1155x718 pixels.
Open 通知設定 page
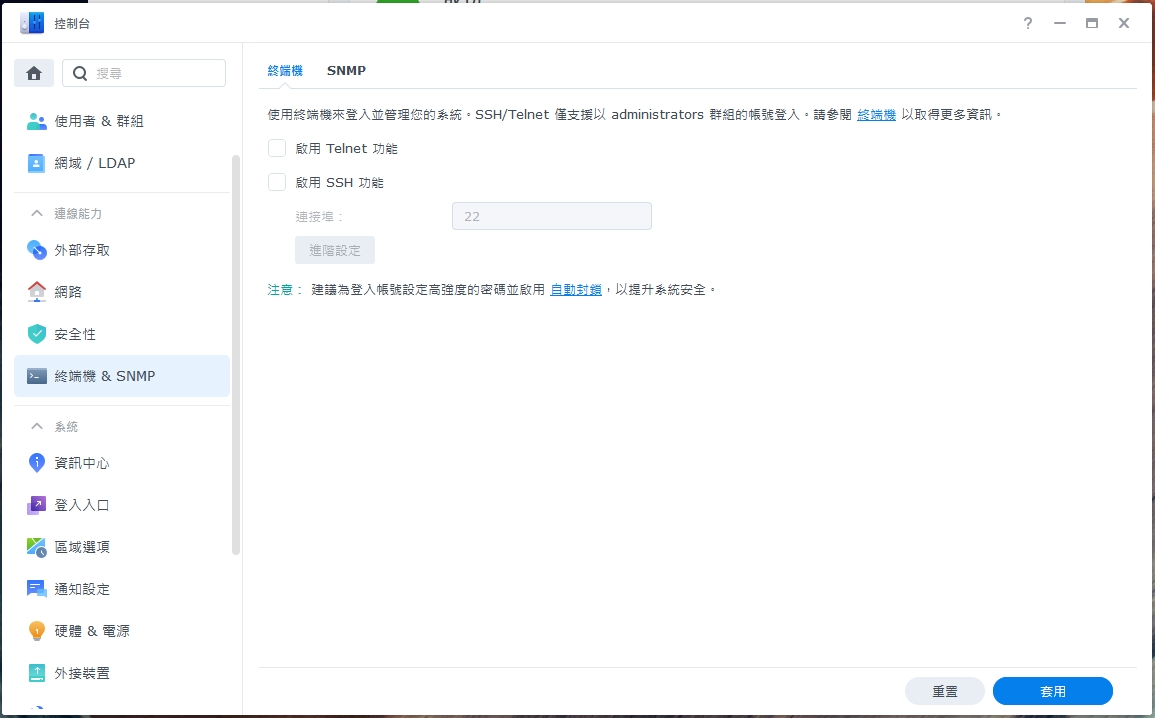122,588
